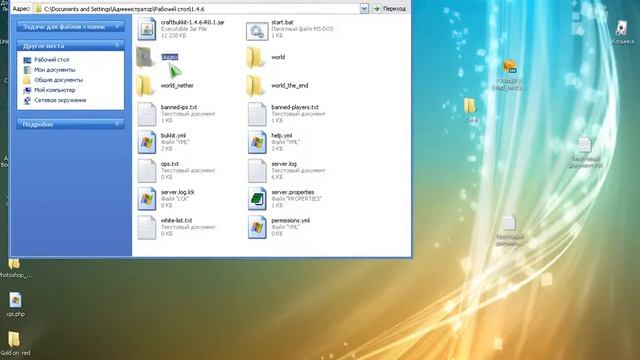Select the upper text document desktop icon
Image resolution: width=640 pixels, height=360 pixels.
(585, 145)
